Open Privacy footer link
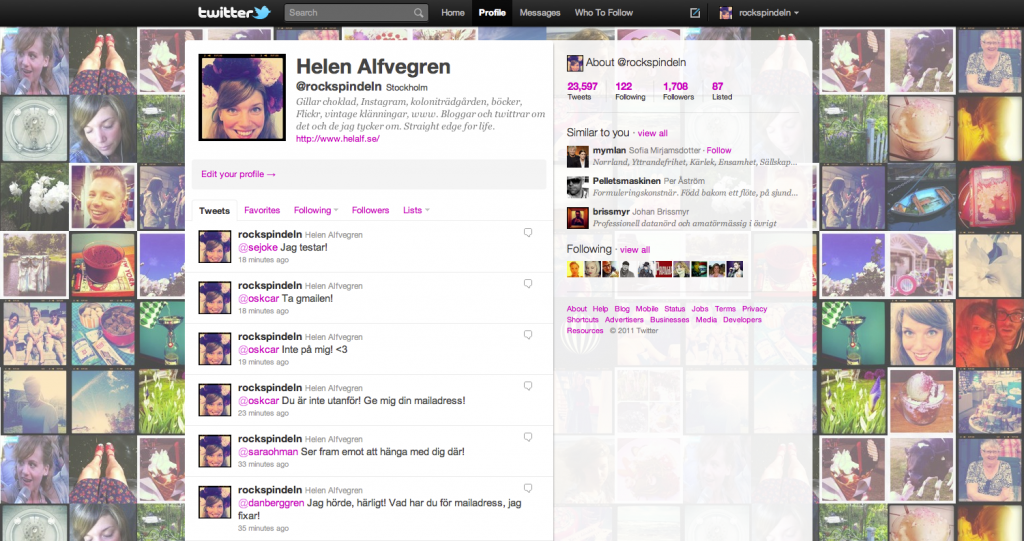The image size is (1024, 541). coord(754,308)
